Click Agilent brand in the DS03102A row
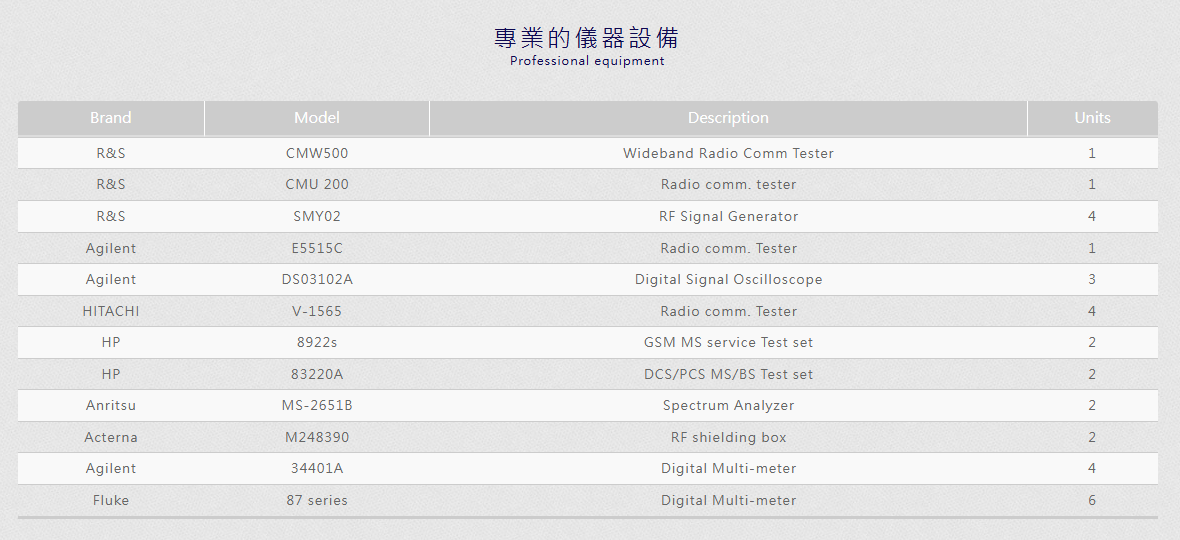The width and height of the screenshot is (1180, 540). pyautogui.click(x=111, y=280)
